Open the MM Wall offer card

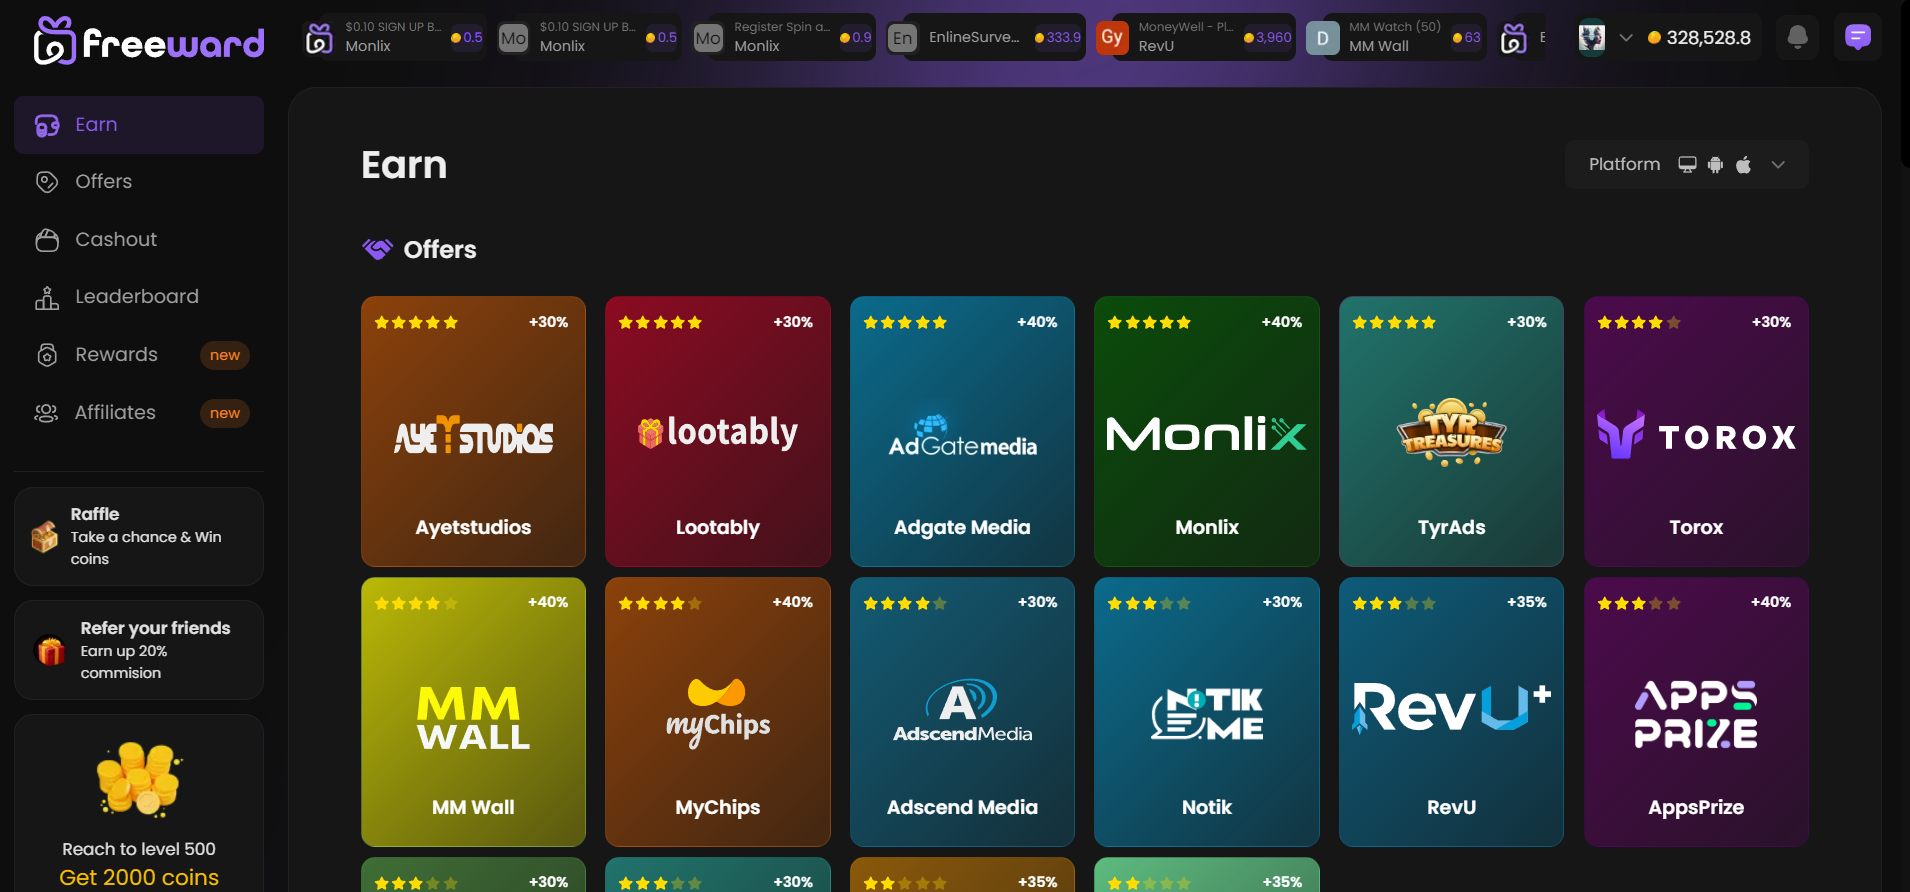point(473,712)
